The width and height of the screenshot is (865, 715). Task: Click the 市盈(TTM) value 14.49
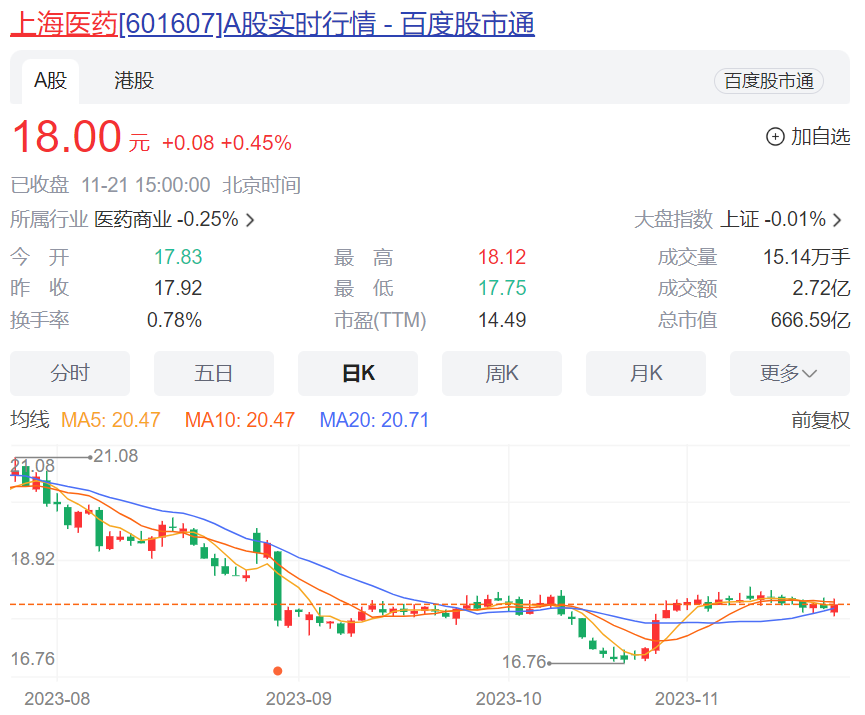(502, 320)
